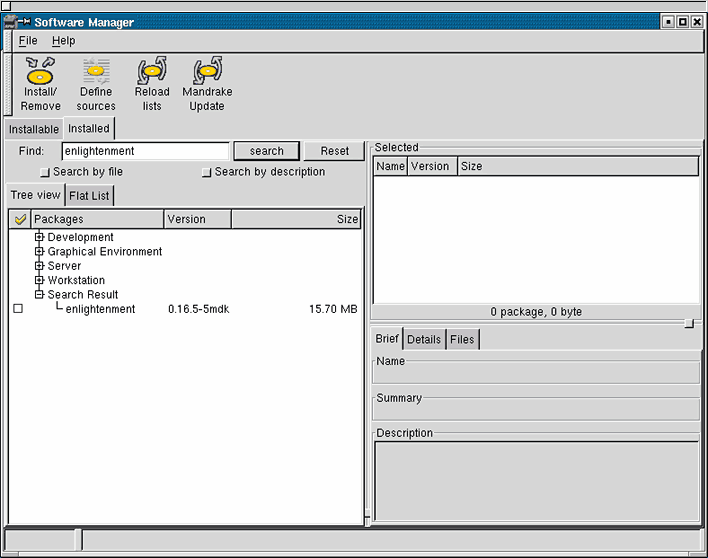Click the 0.16.5-5mdk version text
The height and width of the screenshot is (558, 708).
pos(199,309)
